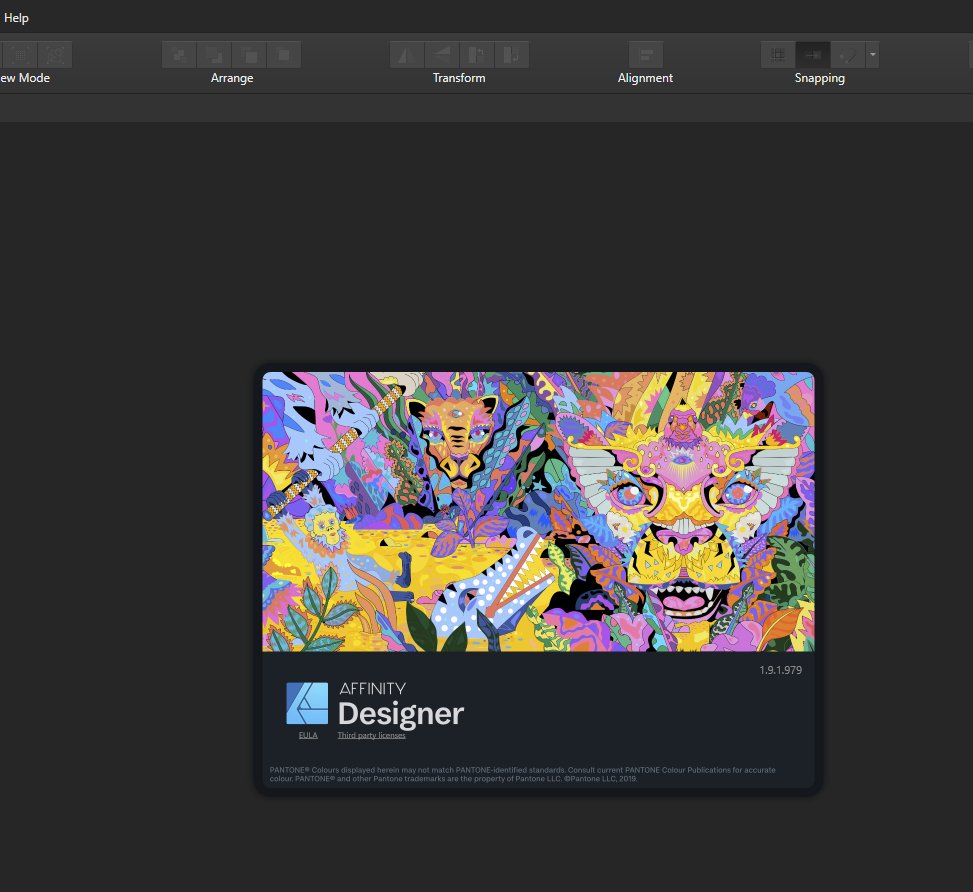Toggle the Snapping magnet button
This screenshot has height=892, width=973.
coord(846,54)
